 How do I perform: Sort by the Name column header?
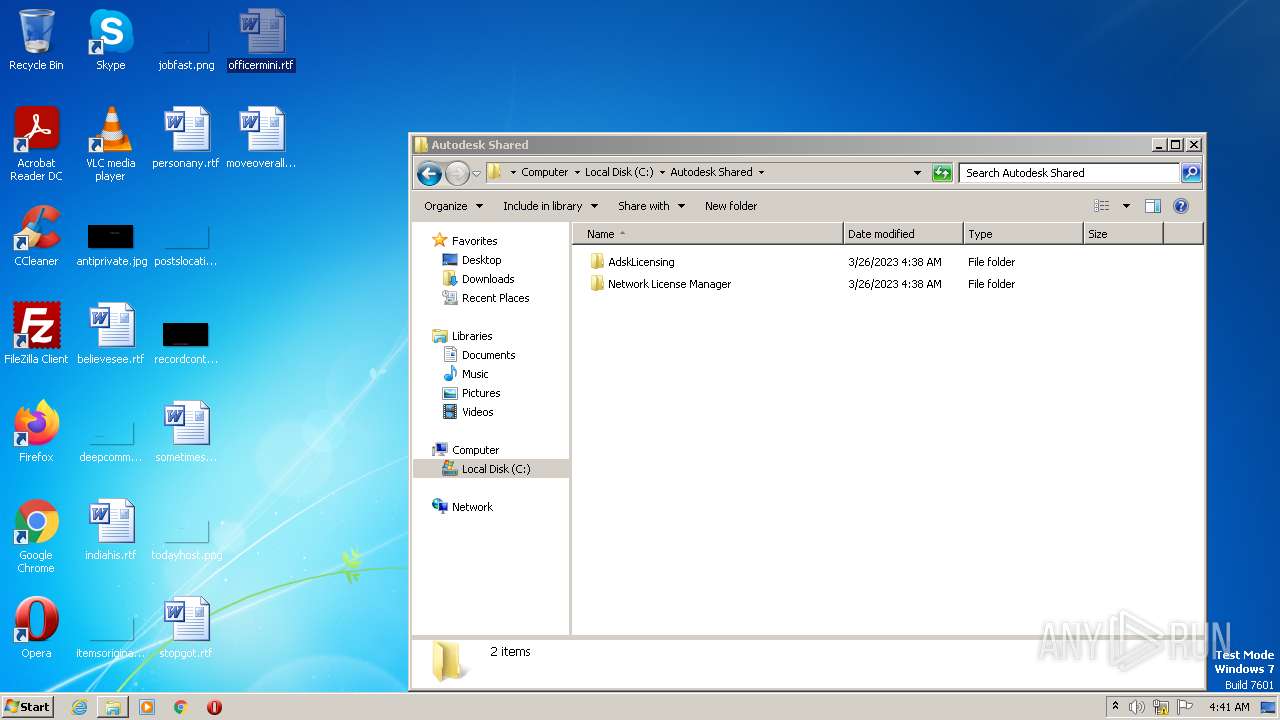click(708, 234)
